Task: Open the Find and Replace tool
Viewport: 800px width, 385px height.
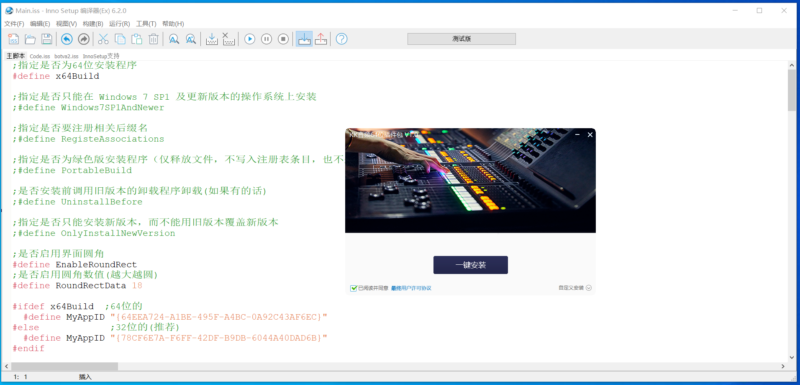Action: [x=191, y=39]
